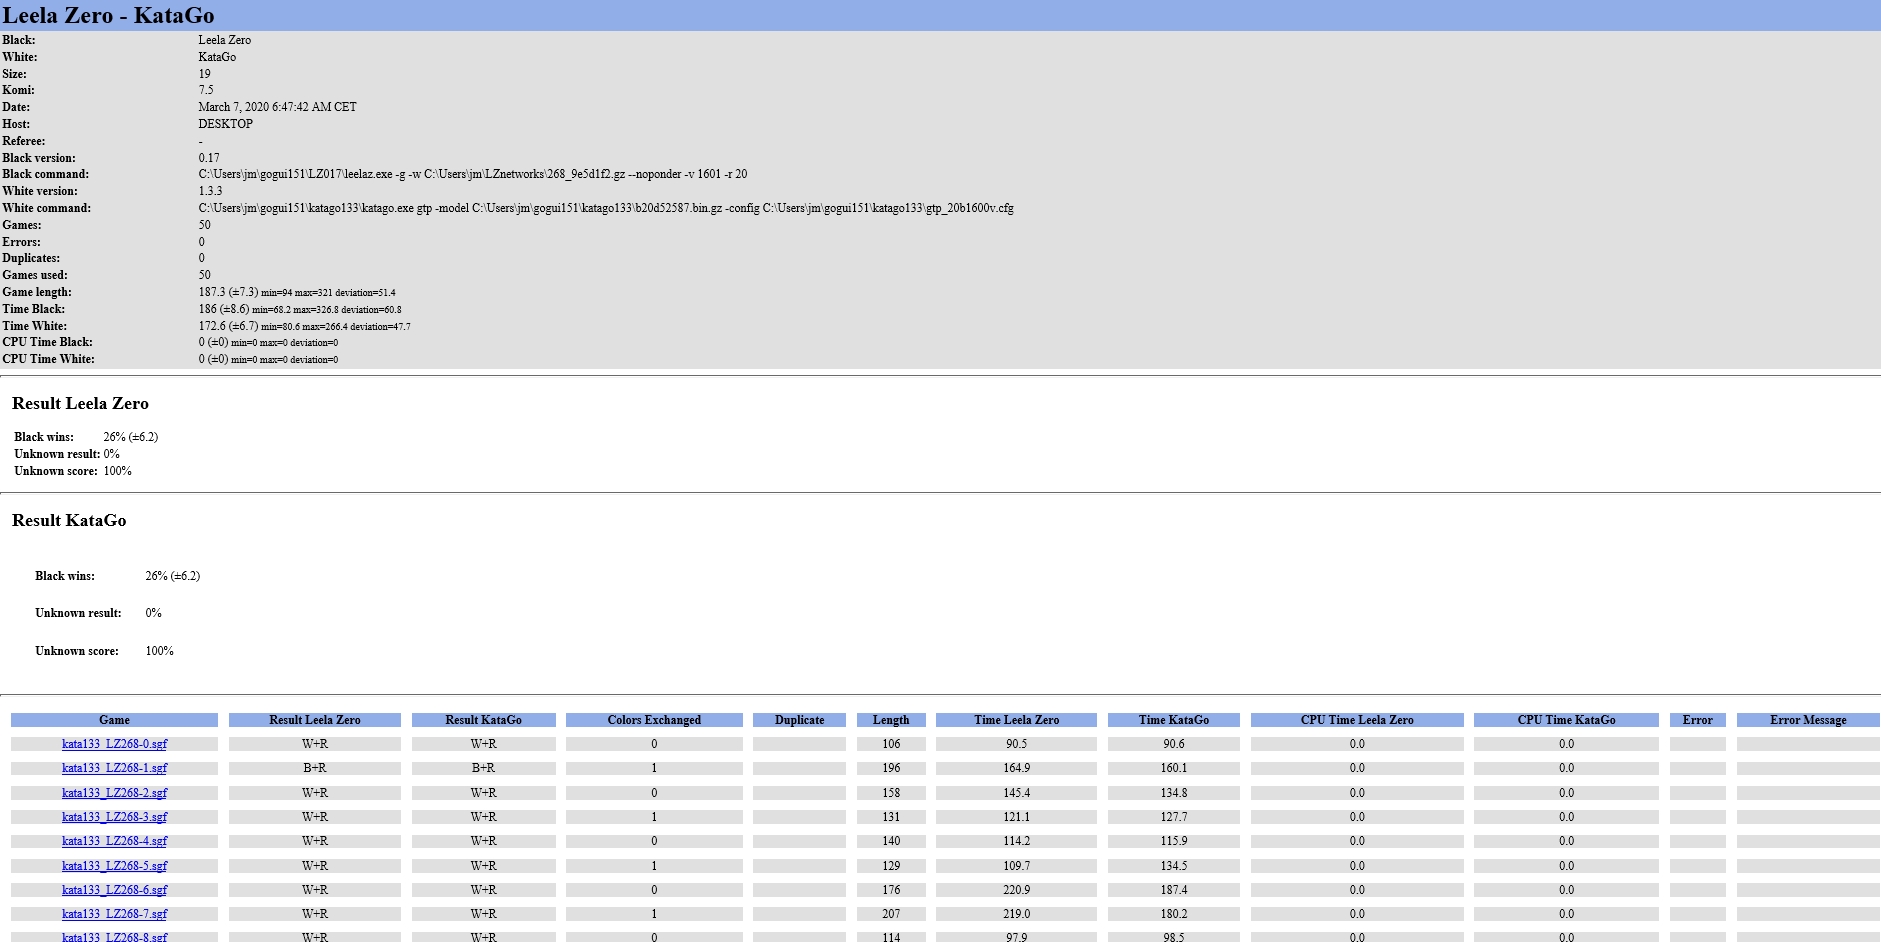Click the Time Leela Zero column header
1881x942 pixels.
1016,720
